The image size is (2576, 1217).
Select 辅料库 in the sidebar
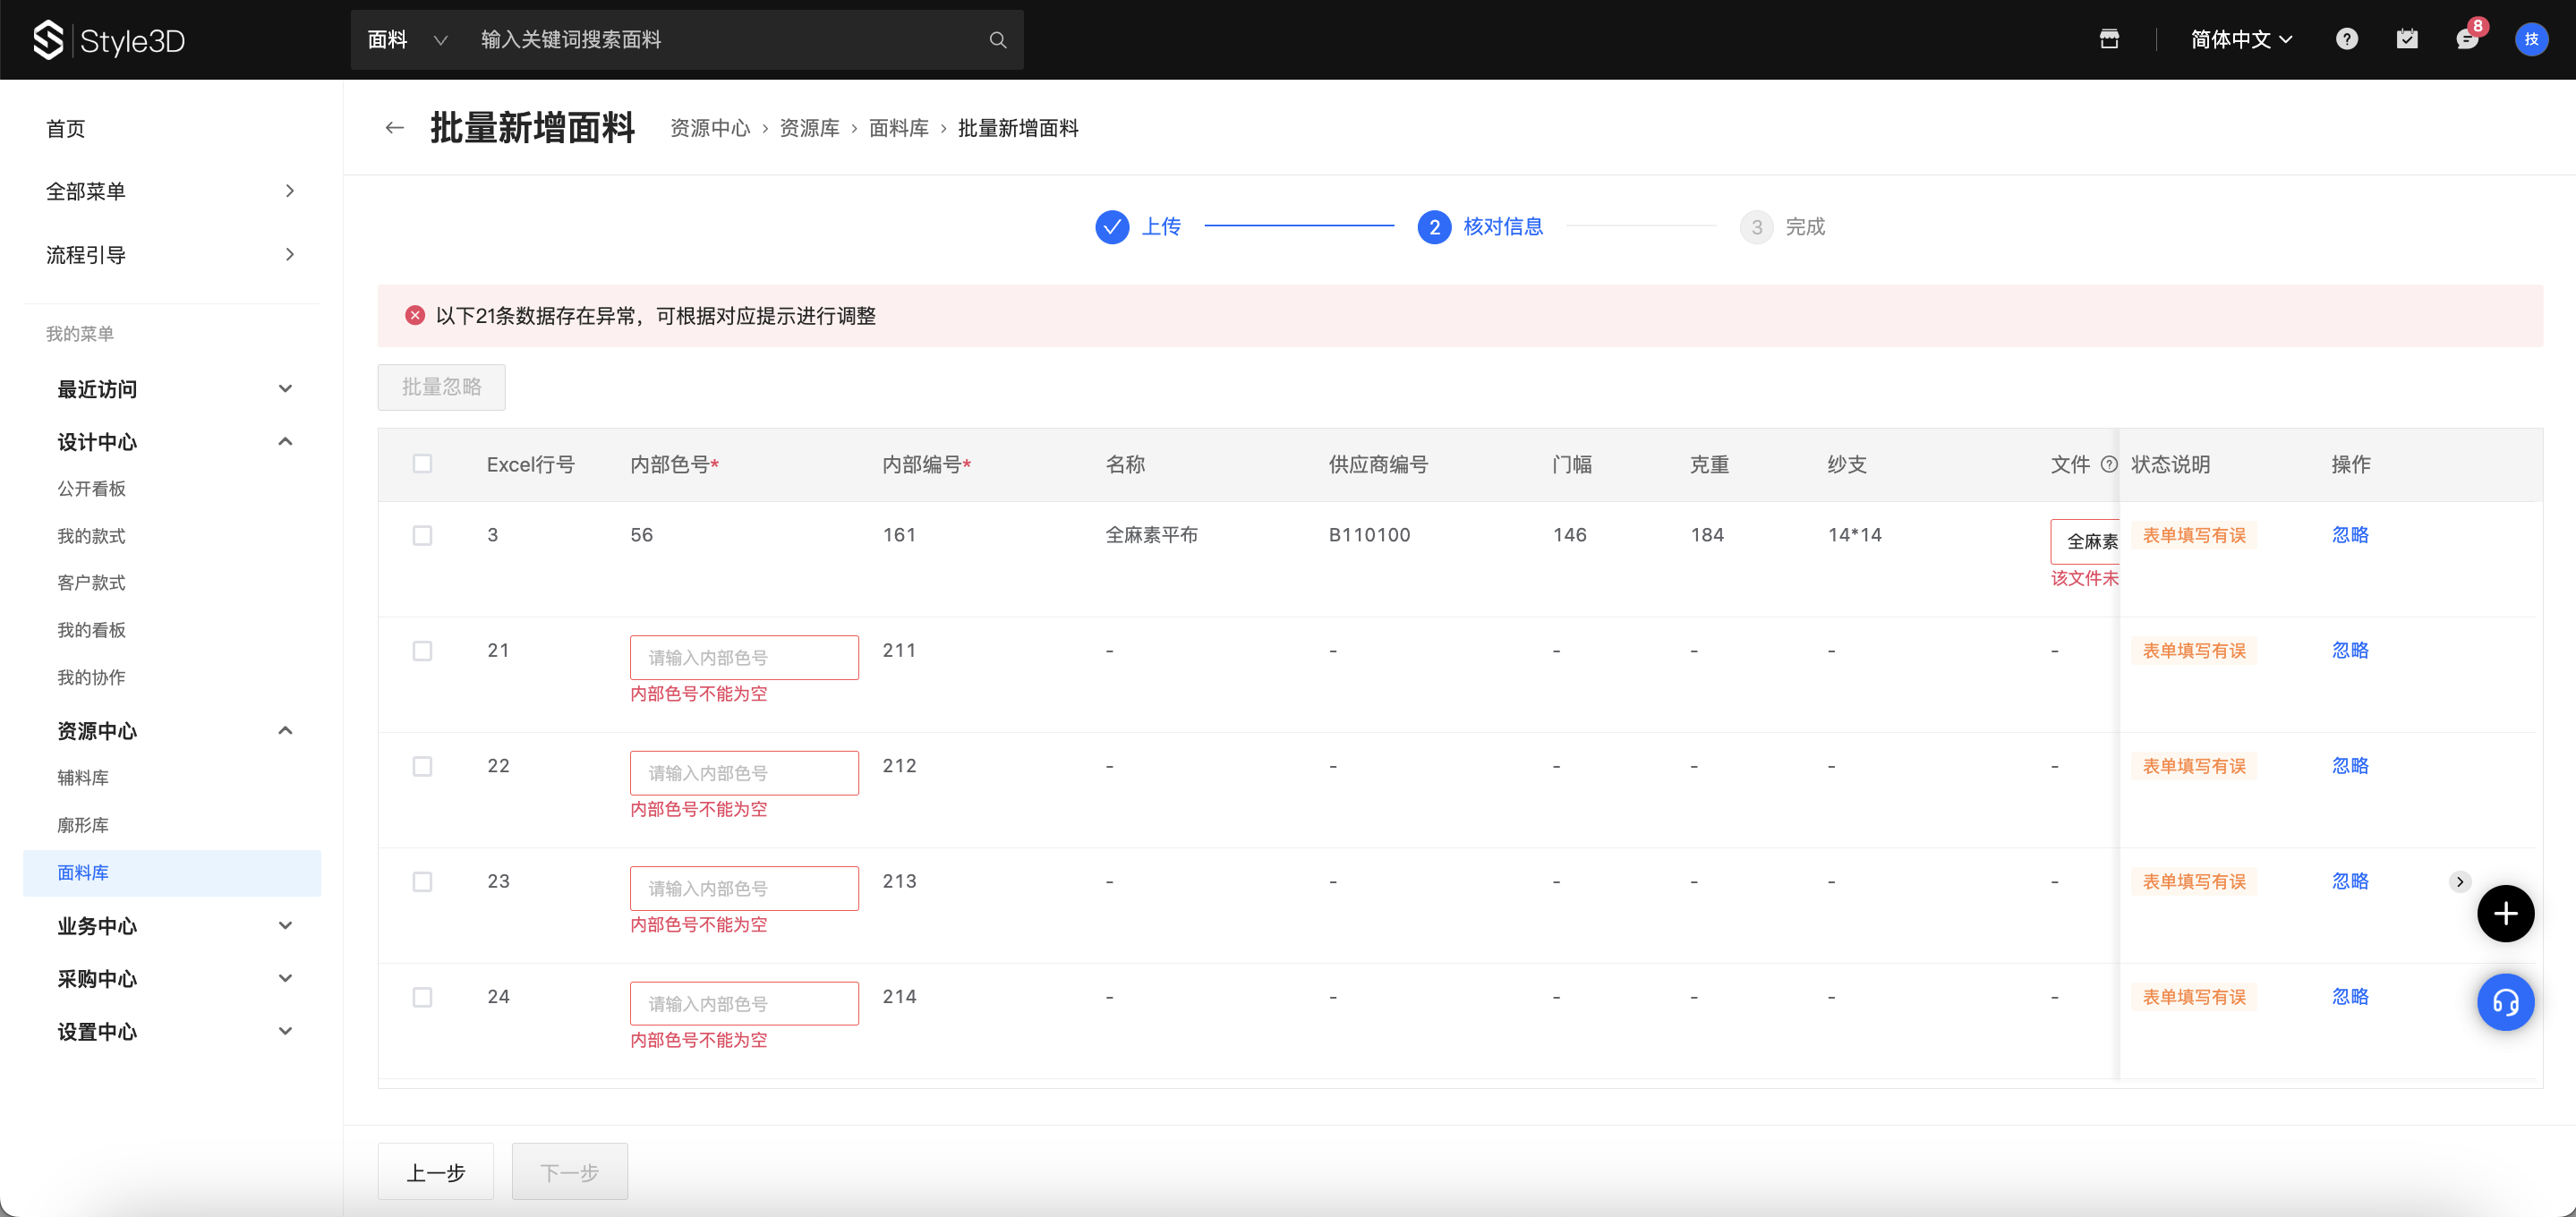click(x=83, y=778)
